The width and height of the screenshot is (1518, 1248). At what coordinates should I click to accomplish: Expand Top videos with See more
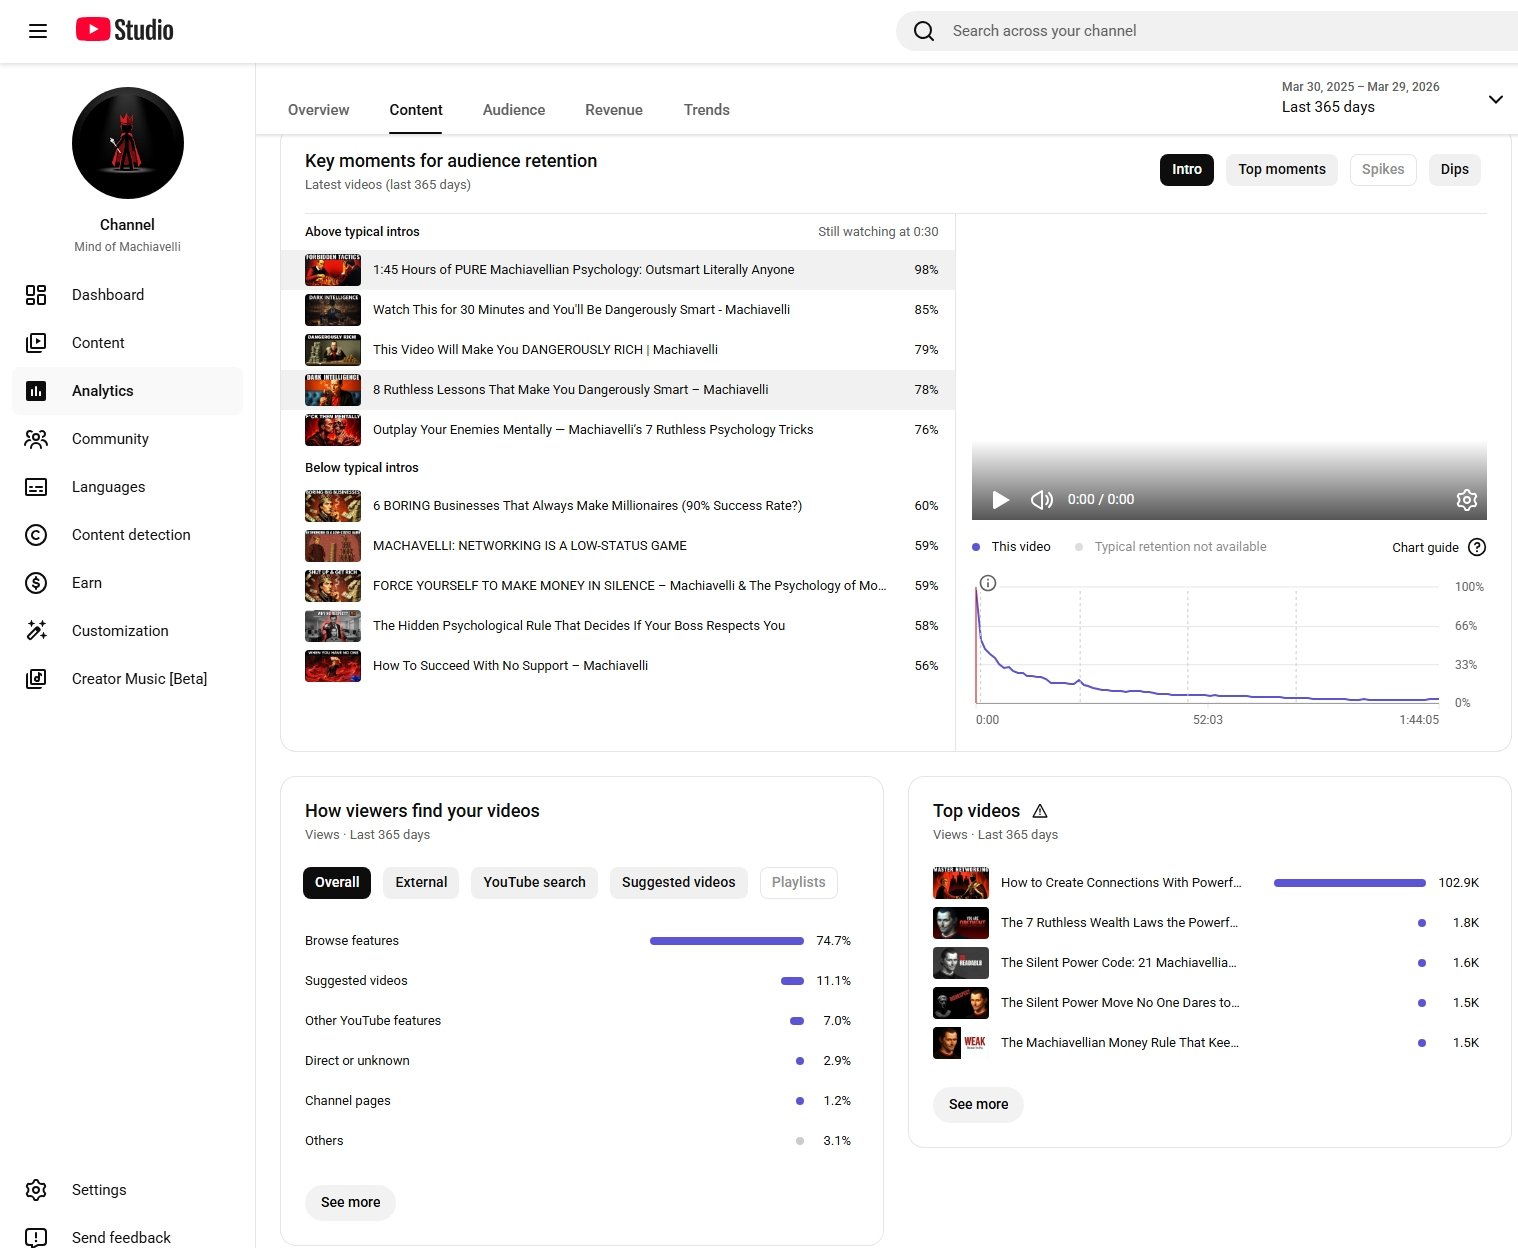(x=978, y=1104)
